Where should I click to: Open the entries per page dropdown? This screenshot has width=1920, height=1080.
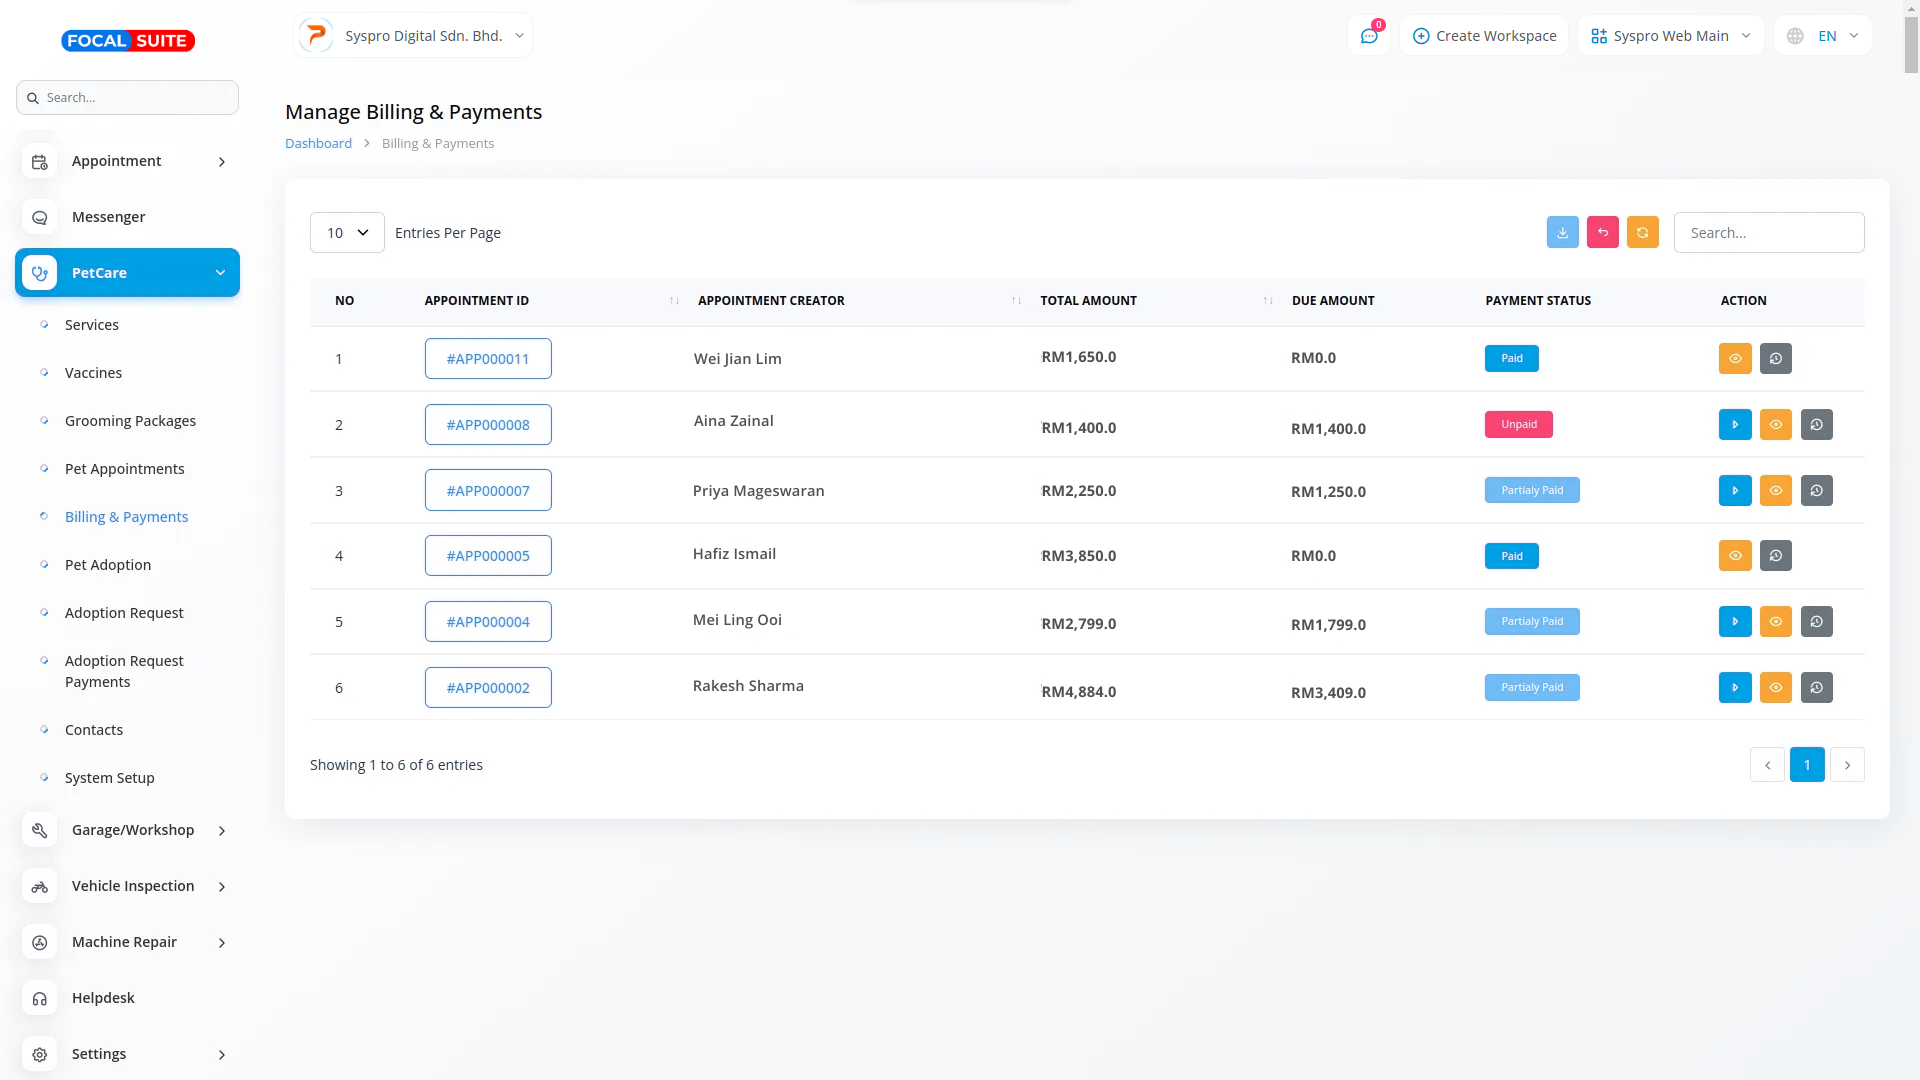coord(347,233)
